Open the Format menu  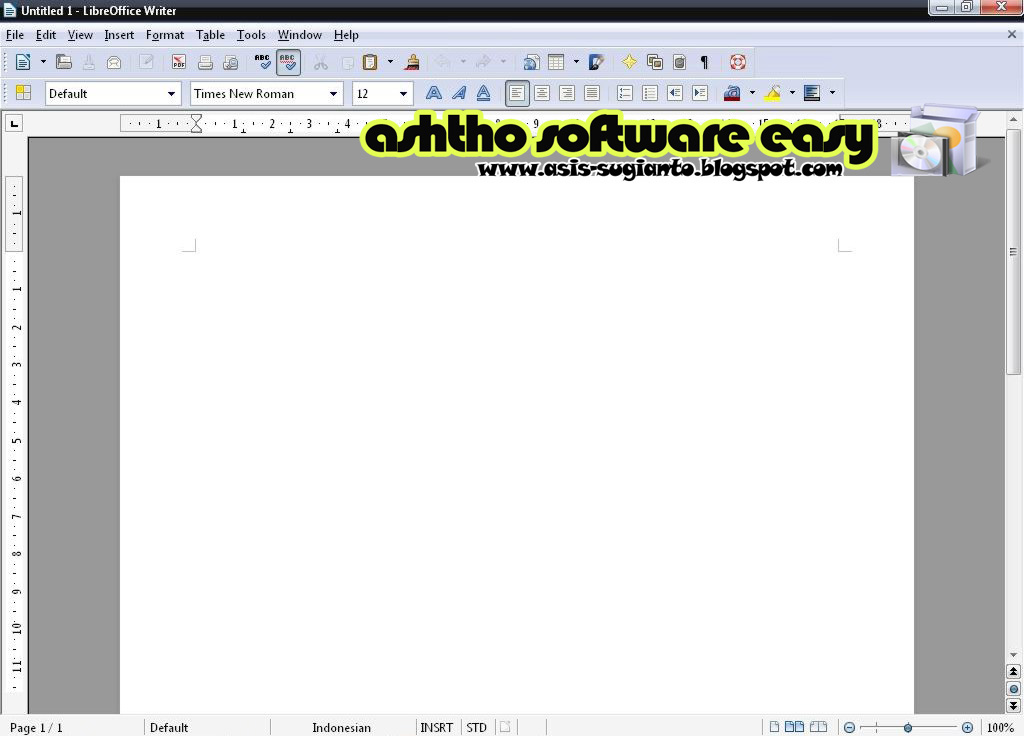[165, 35]
